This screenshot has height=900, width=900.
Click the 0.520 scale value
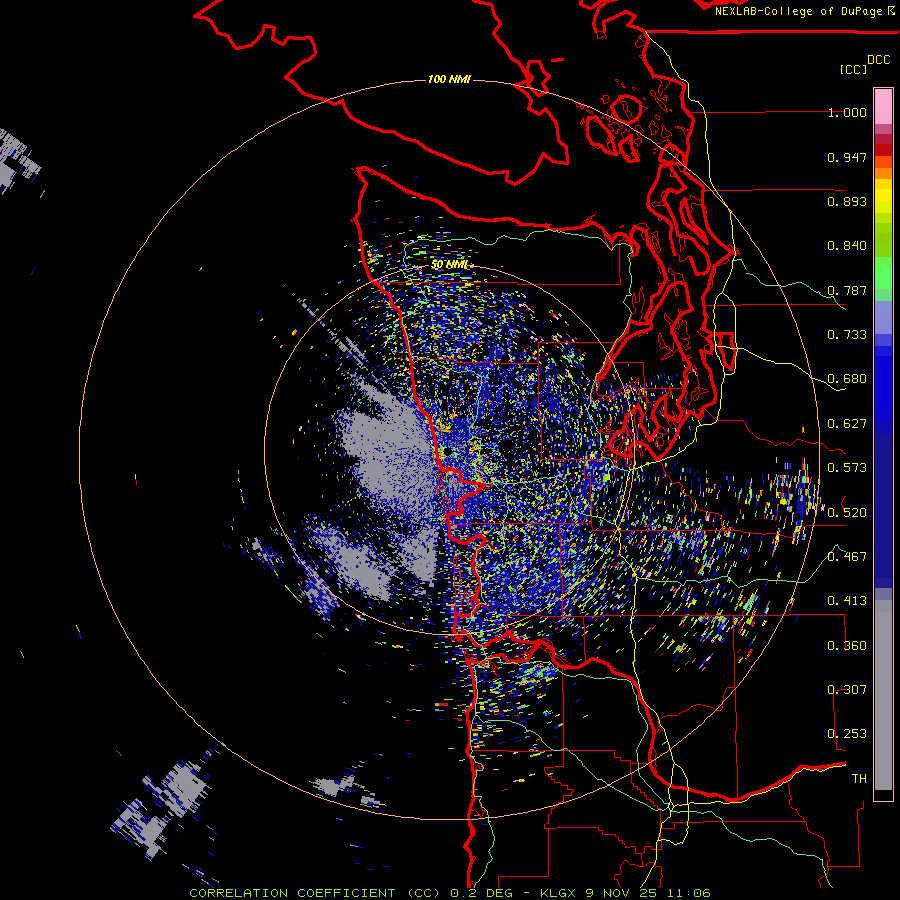pos(847,512)
